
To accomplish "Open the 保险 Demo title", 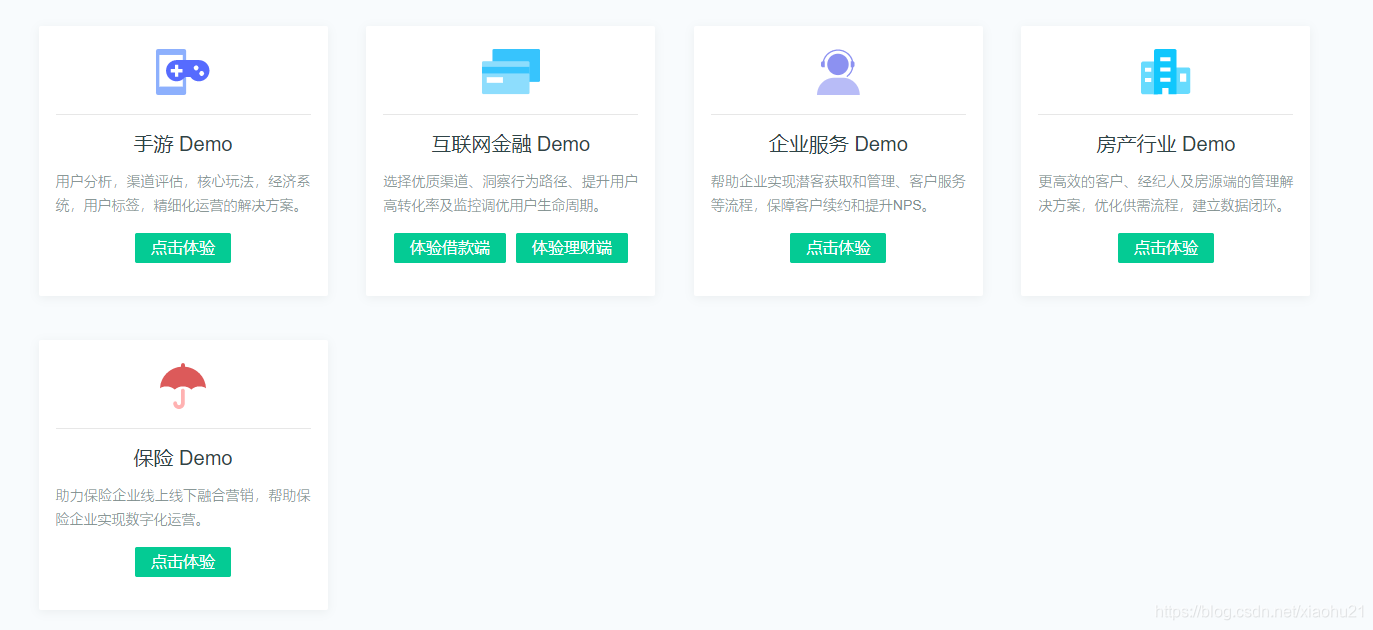I will point(182,457).
